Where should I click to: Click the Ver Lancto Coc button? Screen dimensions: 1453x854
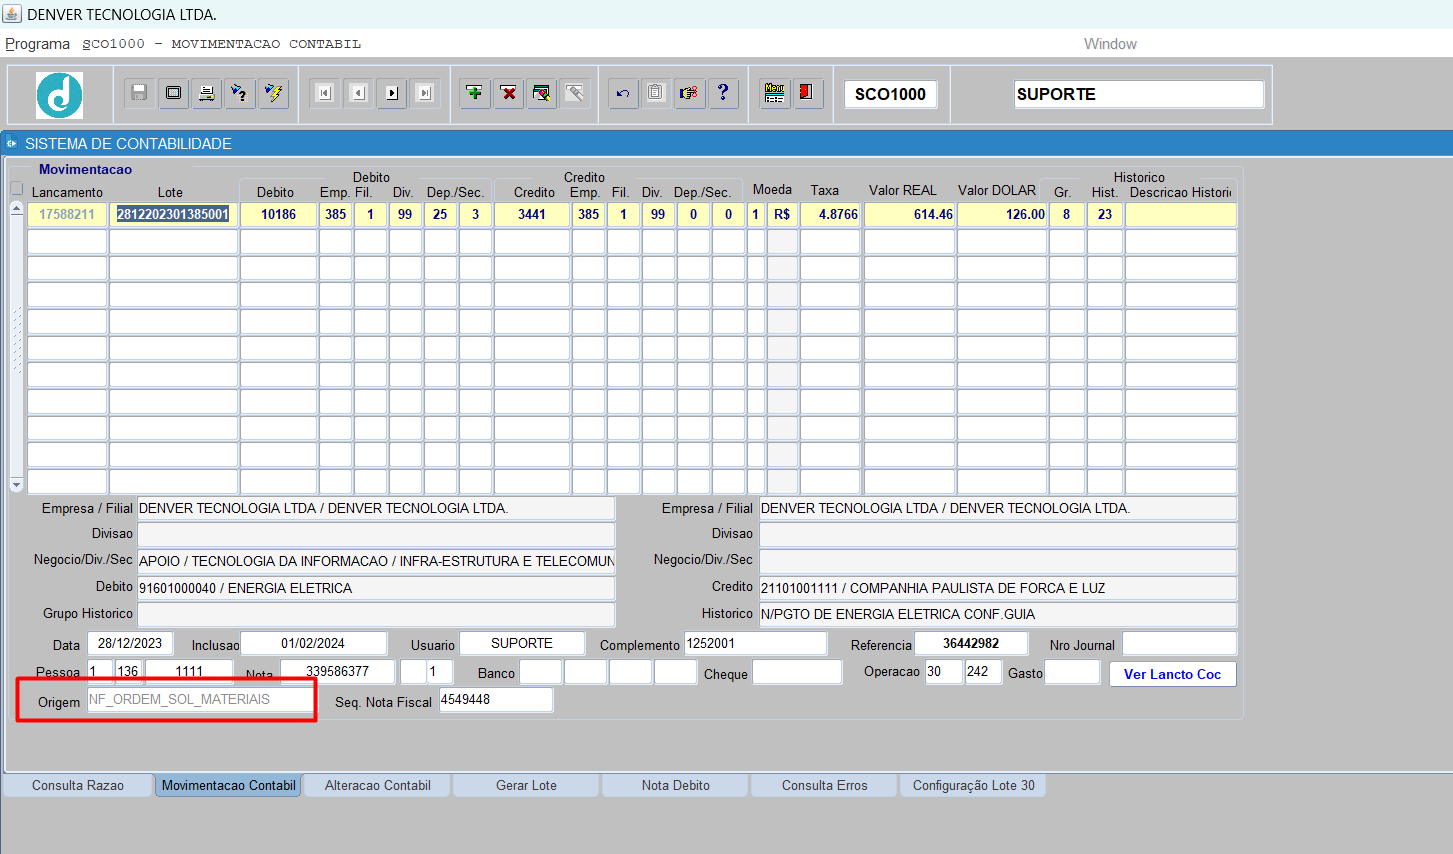(x=1172, y=674)
